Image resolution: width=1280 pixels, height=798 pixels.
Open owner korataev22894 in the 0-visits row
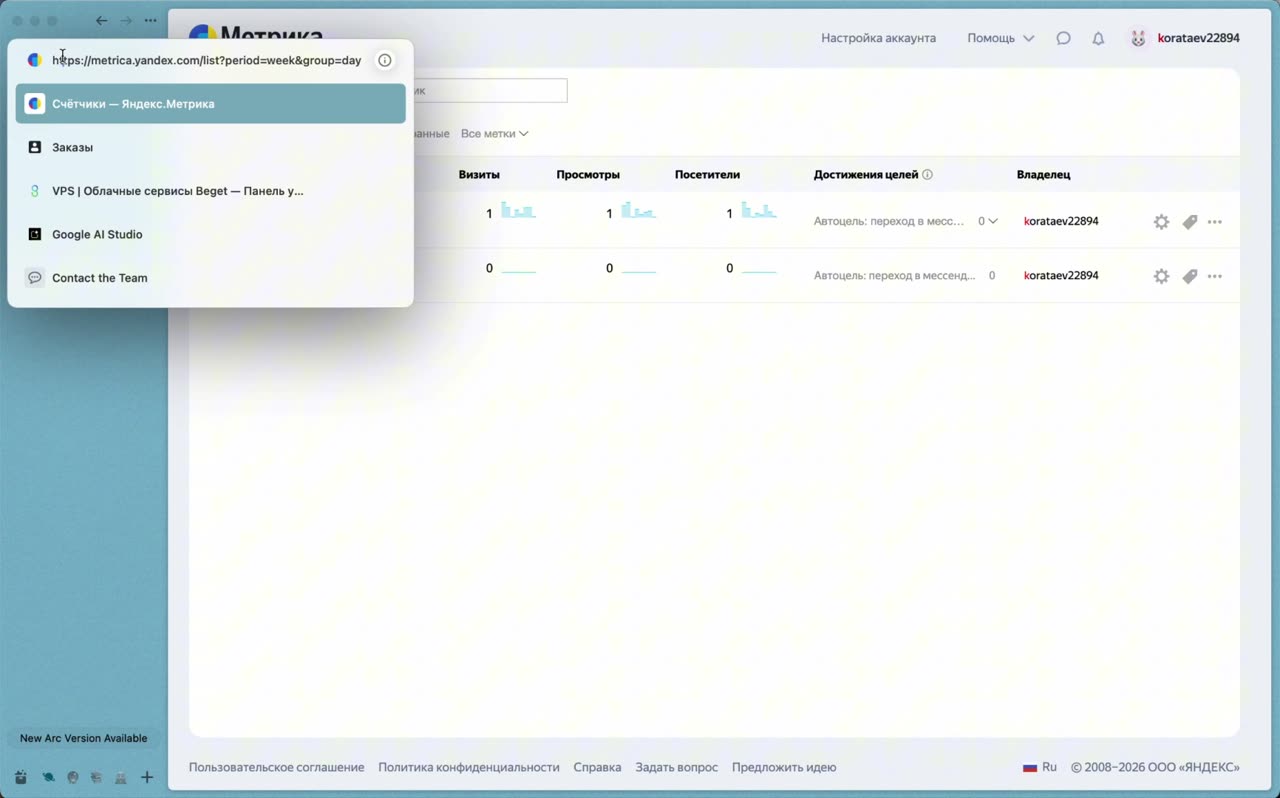pyautogui.click(x=1061, y=275)
